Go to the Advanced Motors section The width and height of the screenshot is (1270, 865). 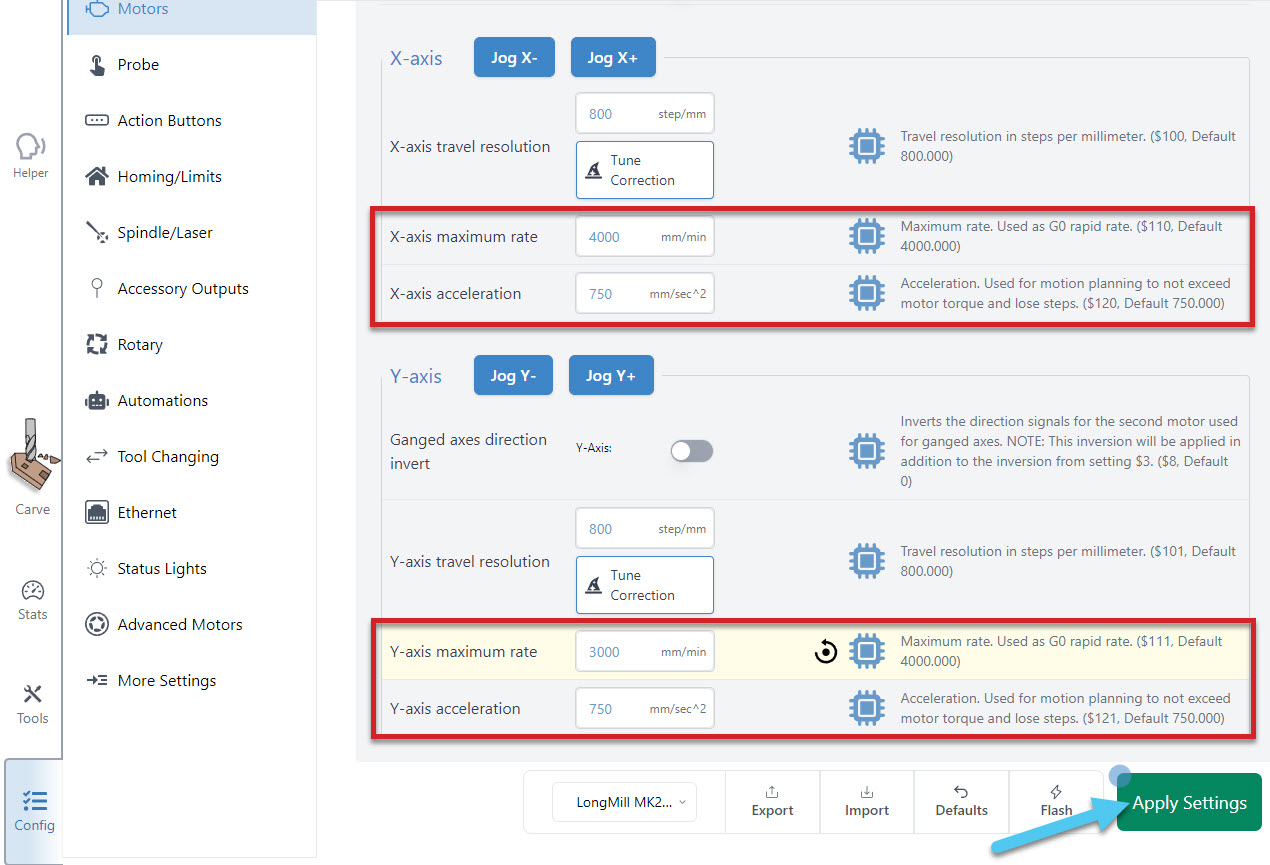[179, 625]
